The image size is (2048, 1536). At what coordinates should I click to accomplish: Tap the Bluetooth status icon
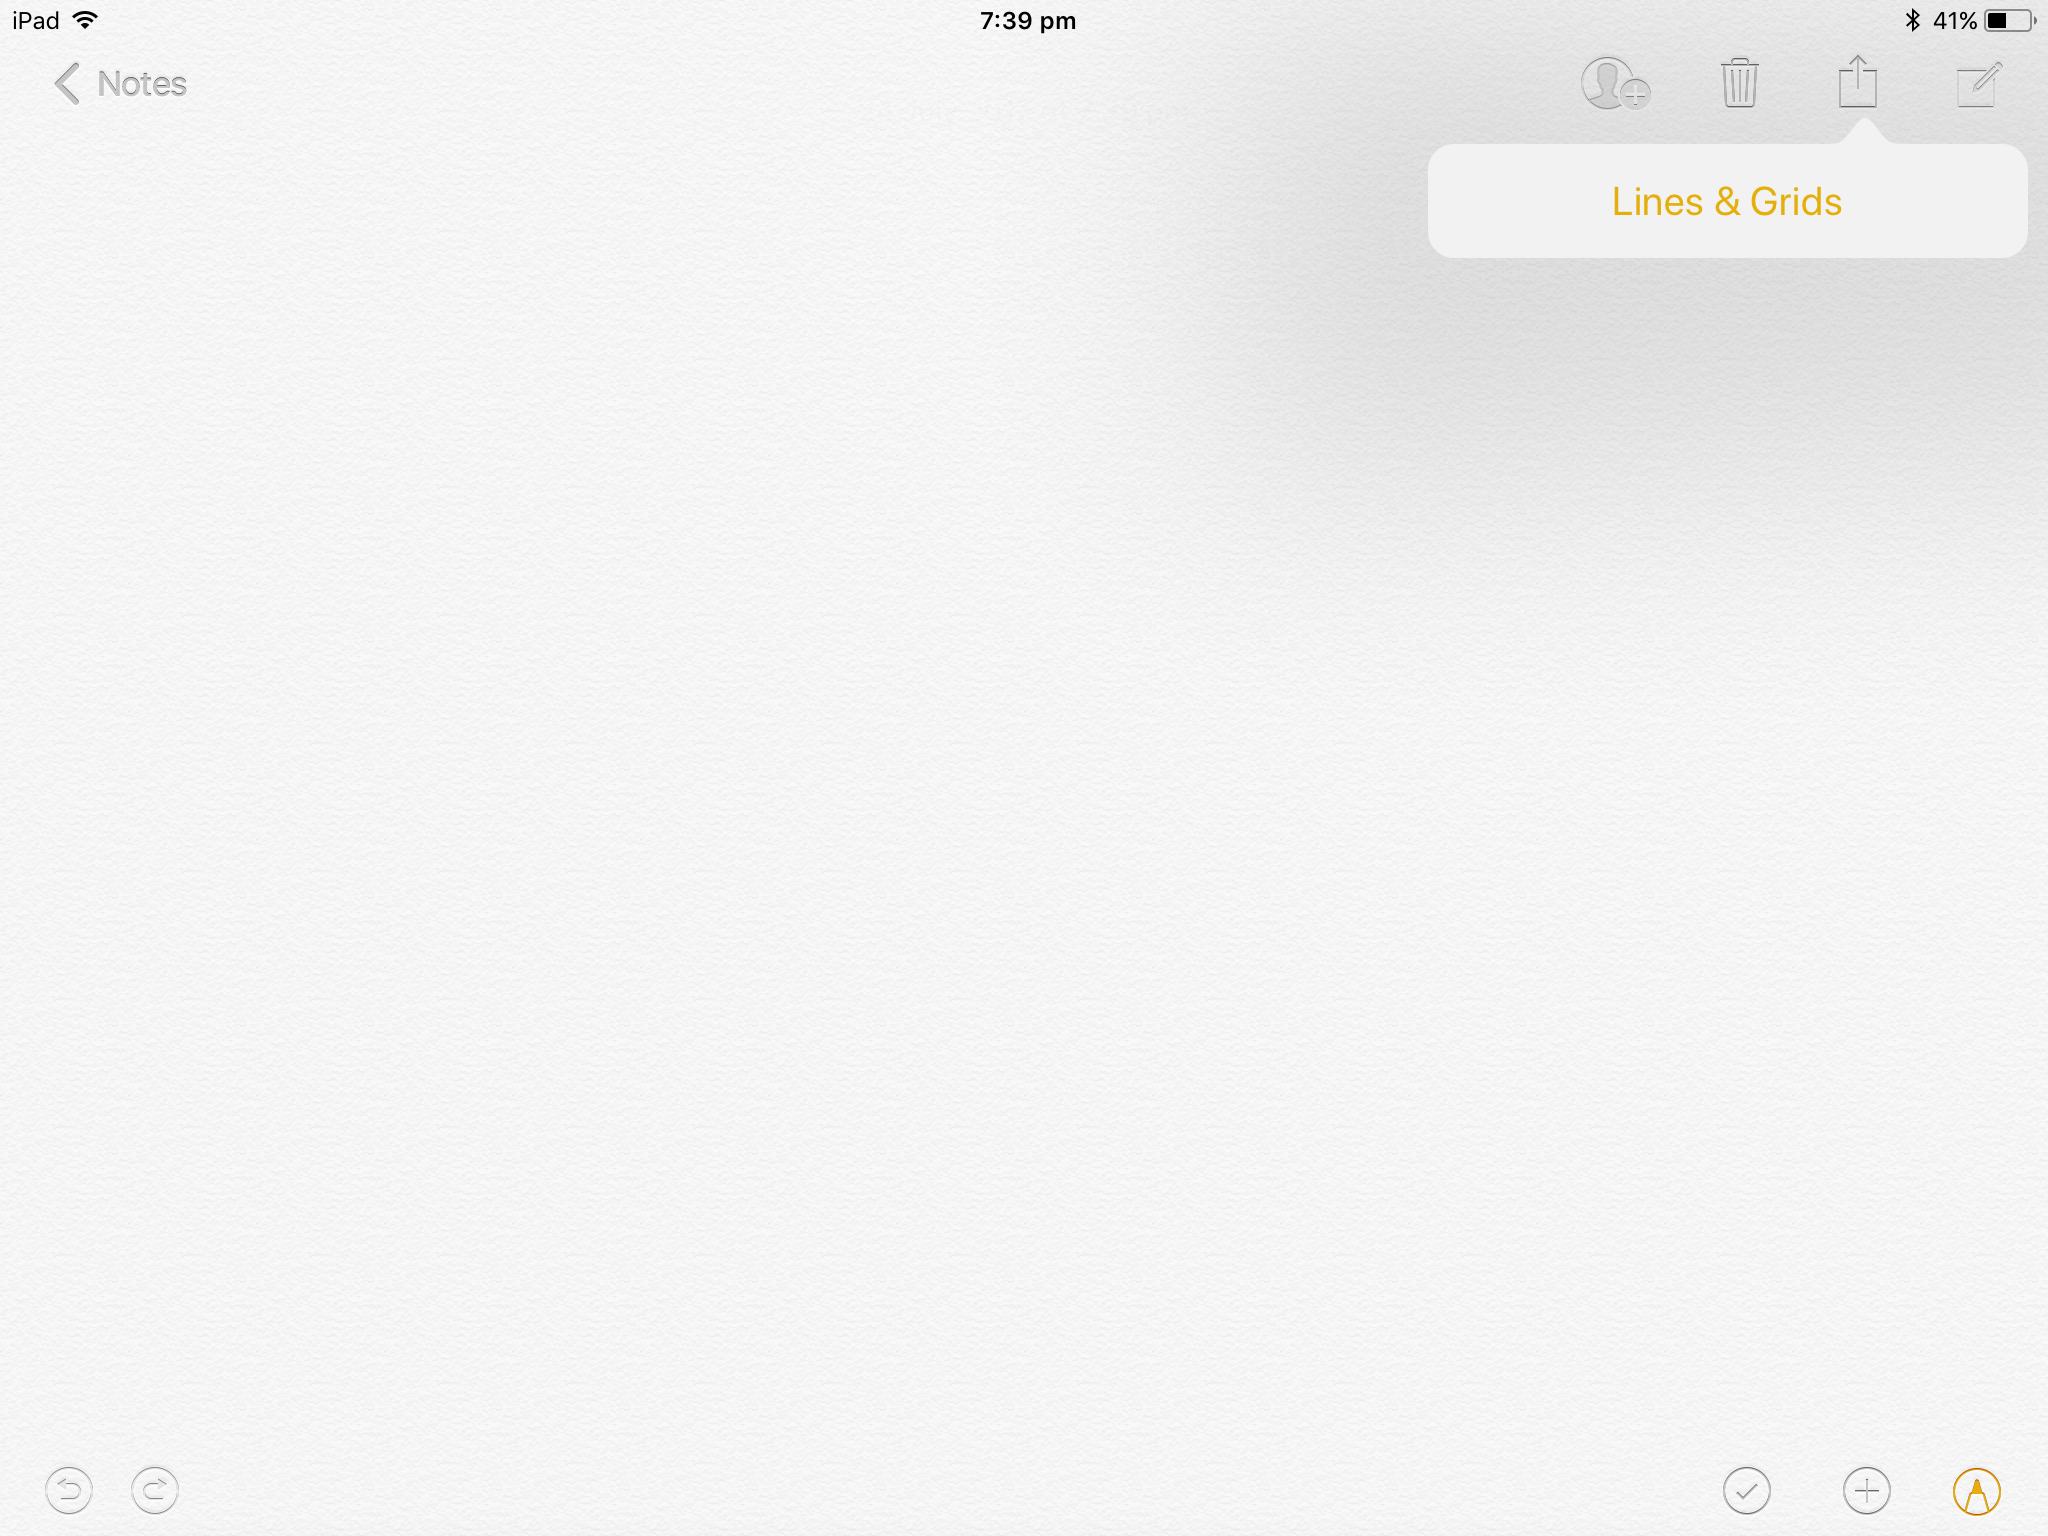(x=1912, y=20)
